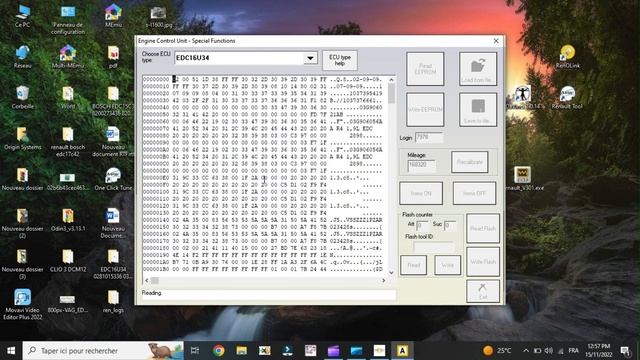Screen dimensions: 640x360
Task: Select the Multi-MEmu desktop icon
Action: pyautogui.click(x=68, y=57)
